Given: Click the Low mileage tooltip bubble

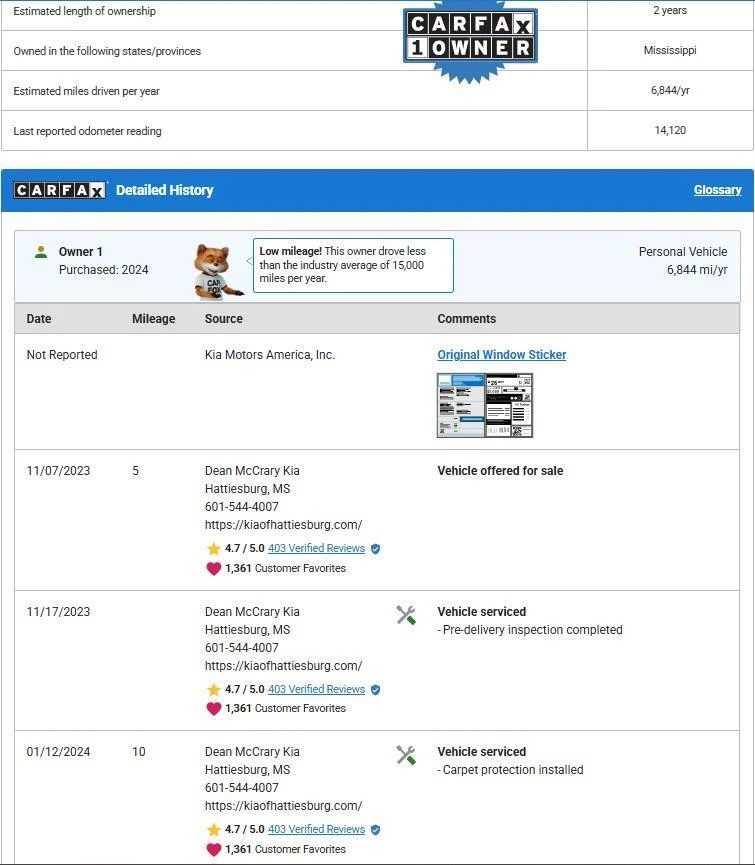Looking at the screenshot, I should pyautogui.click(x=352, y=265).
